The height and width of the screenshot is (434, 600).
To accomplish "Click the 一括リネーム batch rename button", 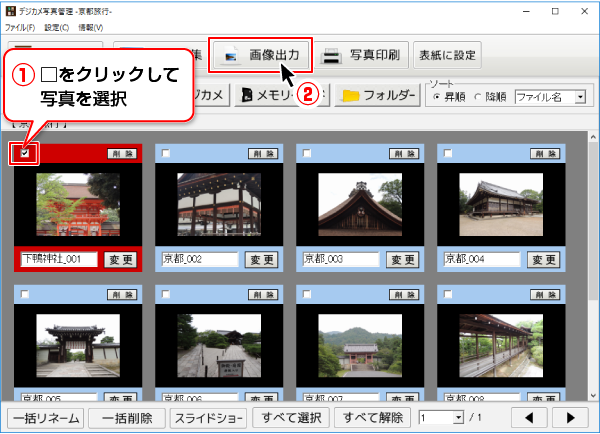I will pos(46,418).
